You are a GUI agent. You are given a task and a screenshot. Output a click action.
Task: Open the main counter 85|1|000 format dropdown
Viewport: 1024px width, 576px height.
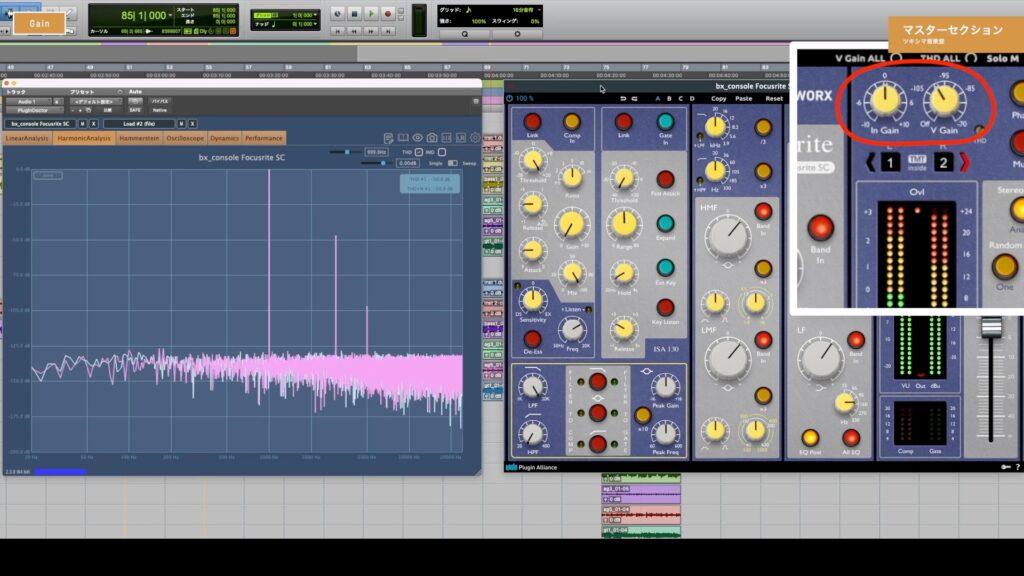point(171,15)
